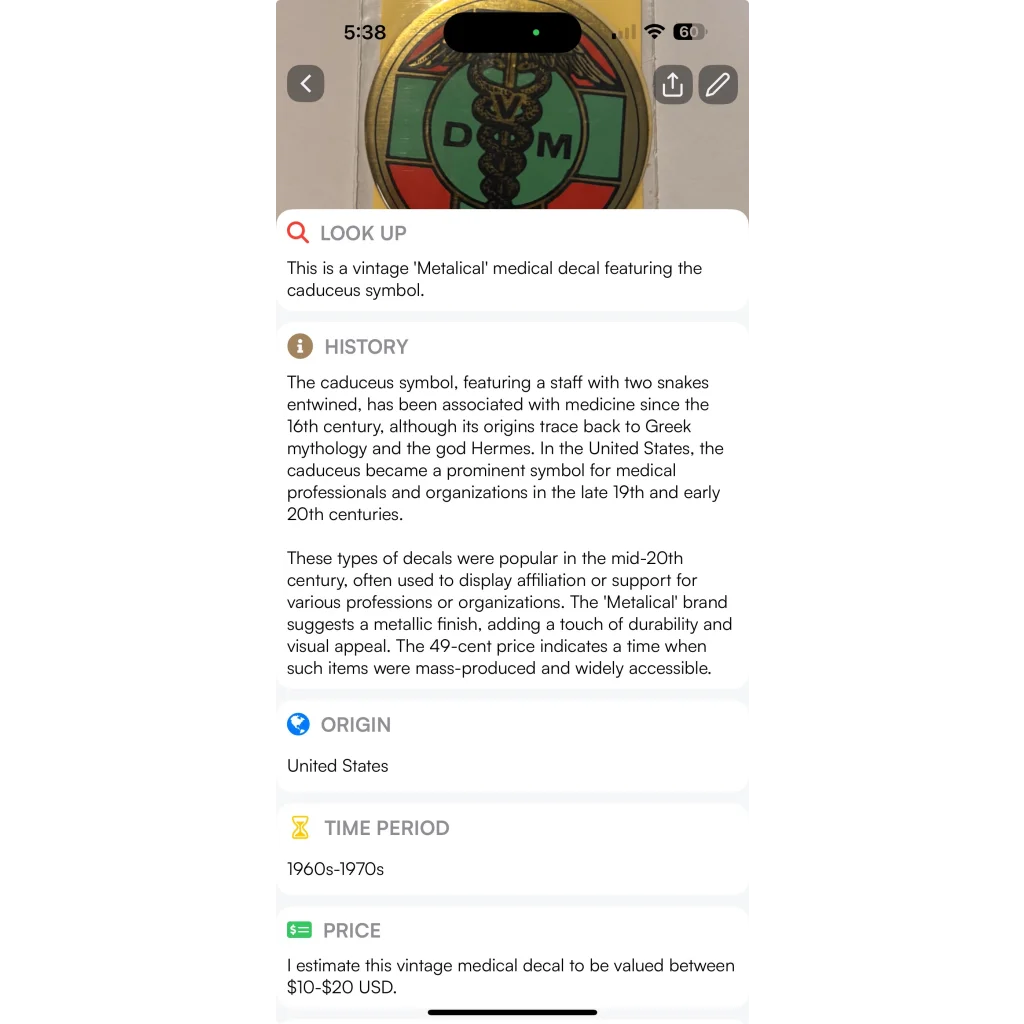The height and width of the screenshot is (1024, 1024).
Task: Select the HISTORY section heading
Action: (366, 347)
